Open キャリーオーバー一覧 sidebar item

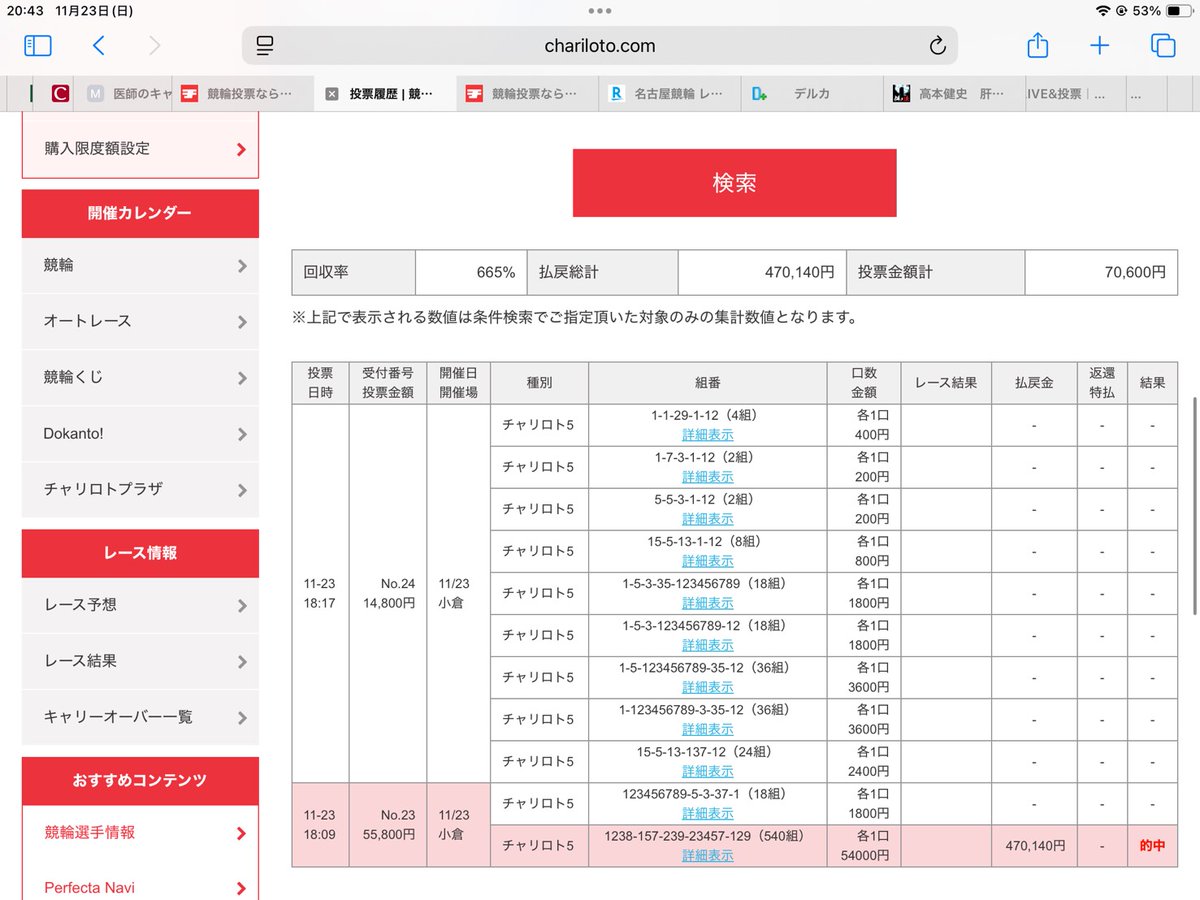pyautogui.click(x=140, y=717)
